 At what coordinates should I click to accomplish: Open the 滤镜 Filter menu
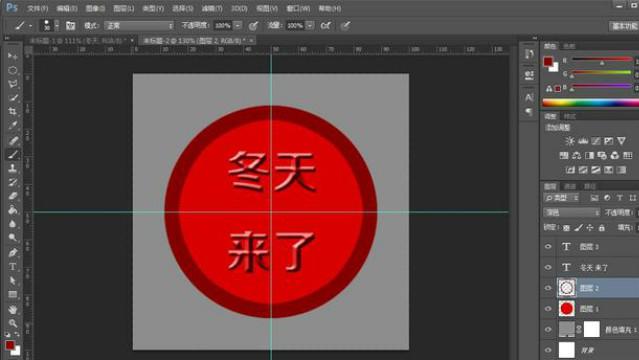[212, 8]
